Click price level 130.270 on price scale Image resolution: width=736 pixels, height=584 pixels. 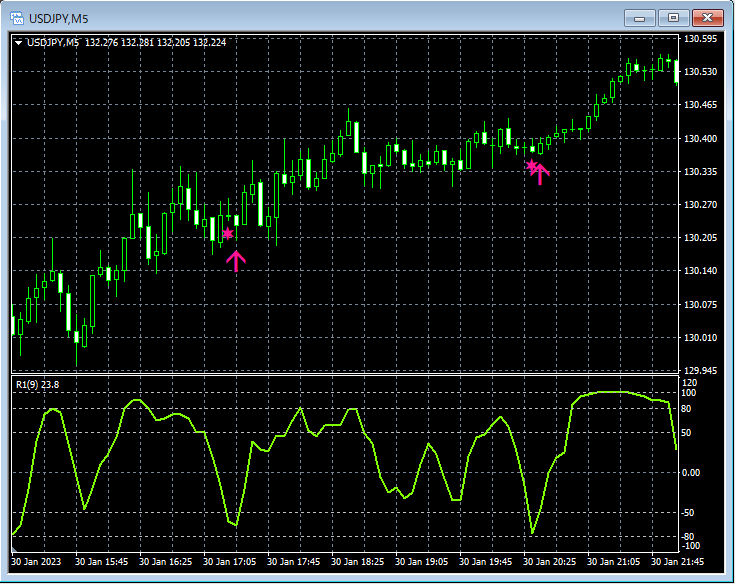coord(700,205)
